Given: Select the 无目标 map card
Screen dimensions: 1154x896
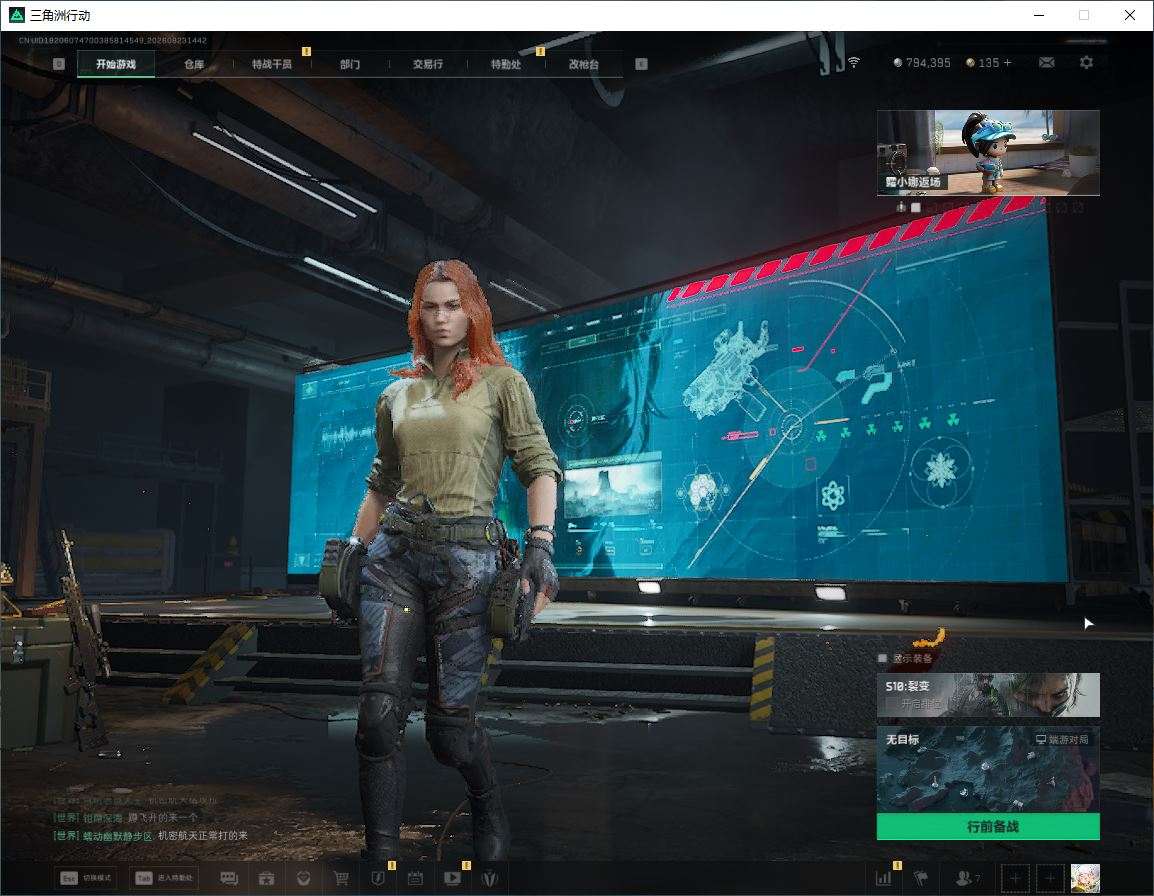Looking at the screenshot, I should click(x=988, y=769).
